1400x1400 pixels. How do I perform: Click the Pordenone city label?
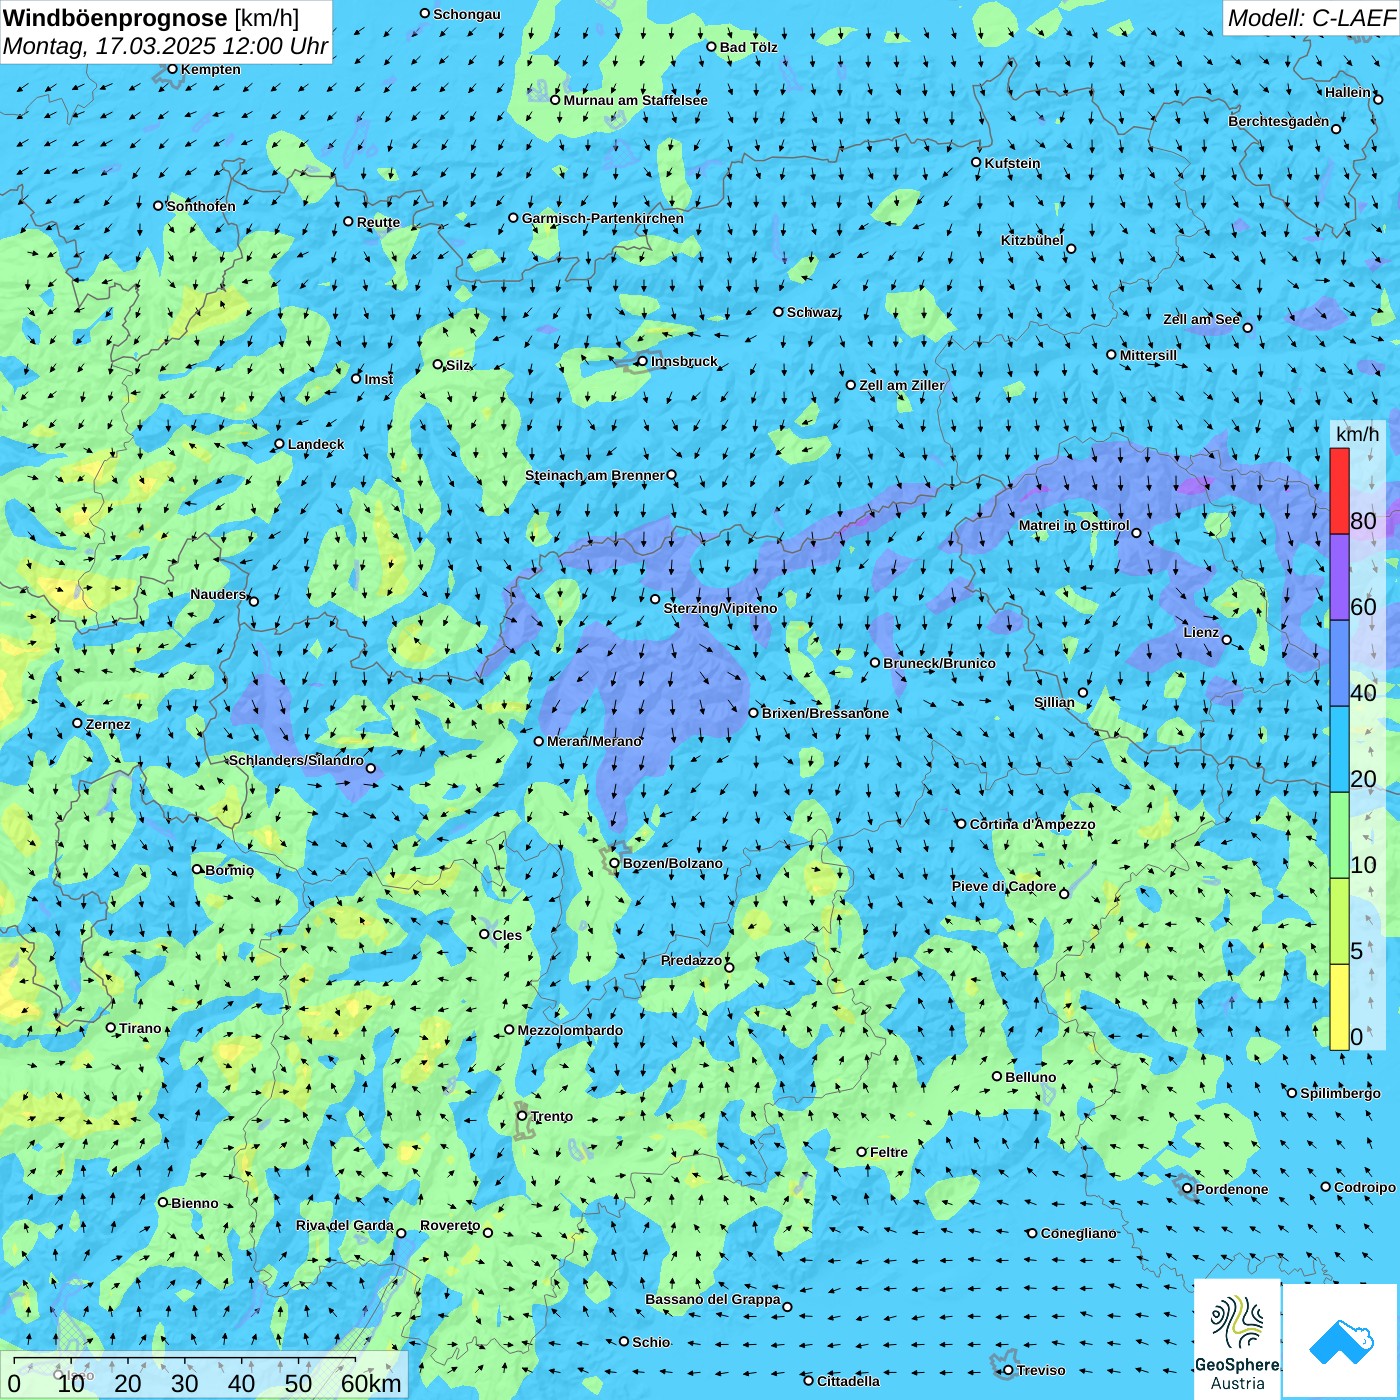coord(1232,1189)
